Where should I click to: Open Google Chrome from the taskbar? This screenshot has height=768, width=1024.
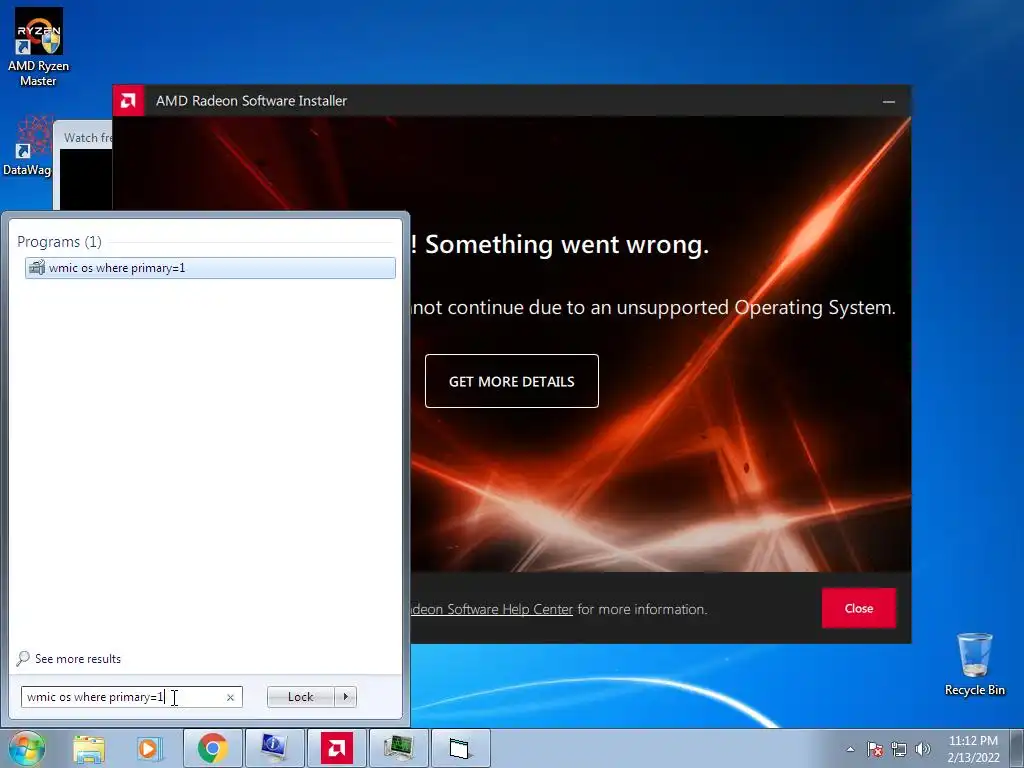212,748
